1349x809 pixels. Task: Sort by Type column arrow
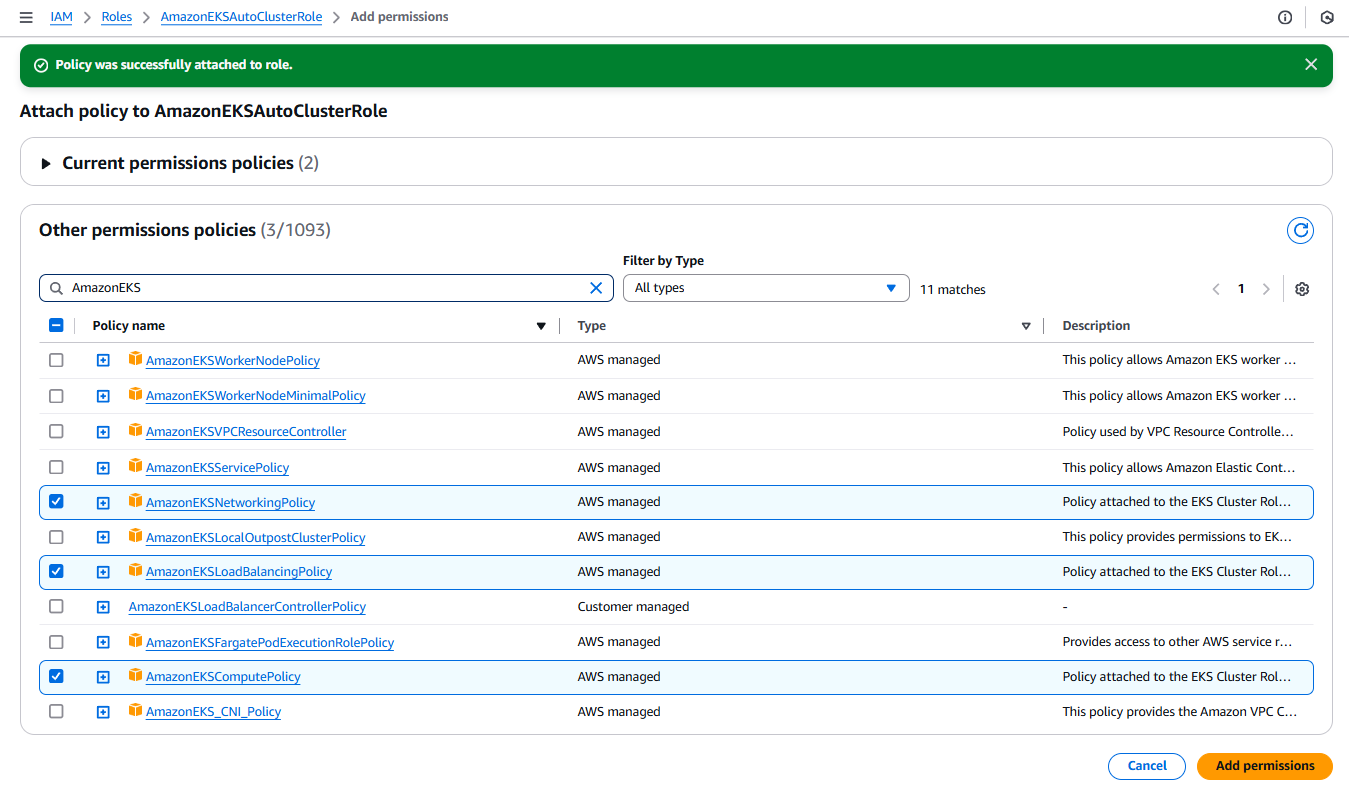click(x=1026, y=326)
